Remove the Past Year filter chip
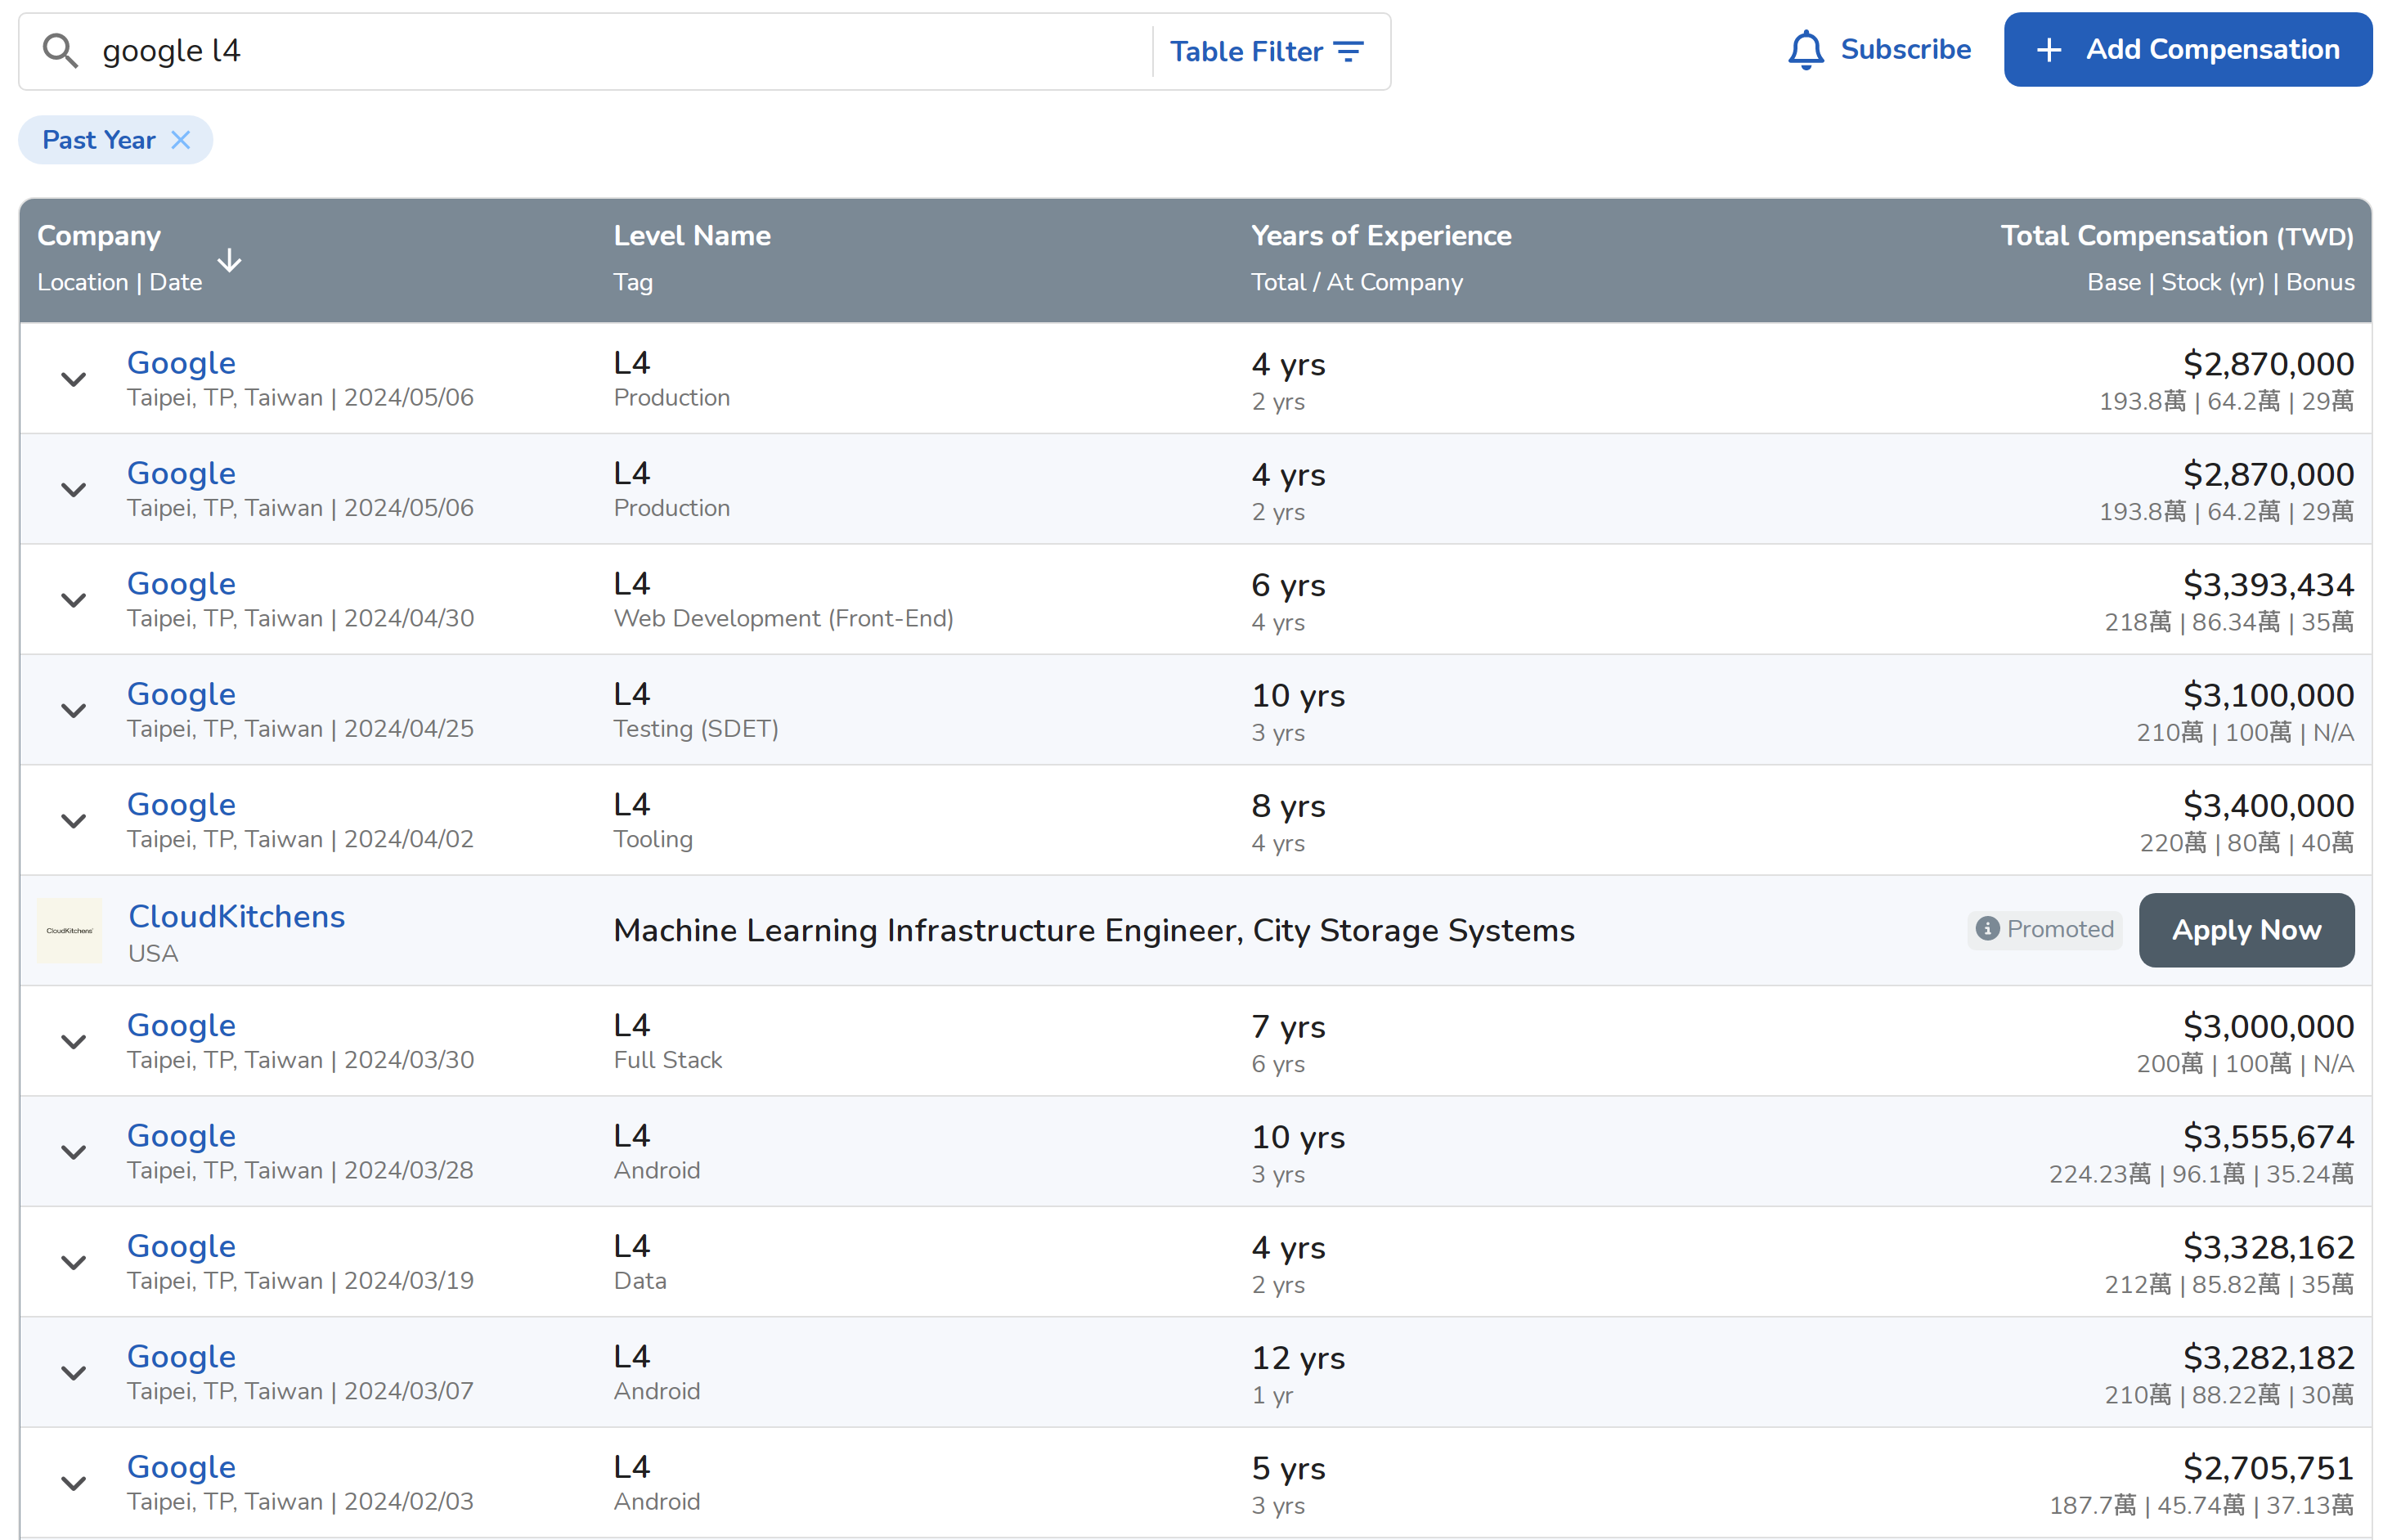The image size is (2392, 1540). click(x=180, y=140)
